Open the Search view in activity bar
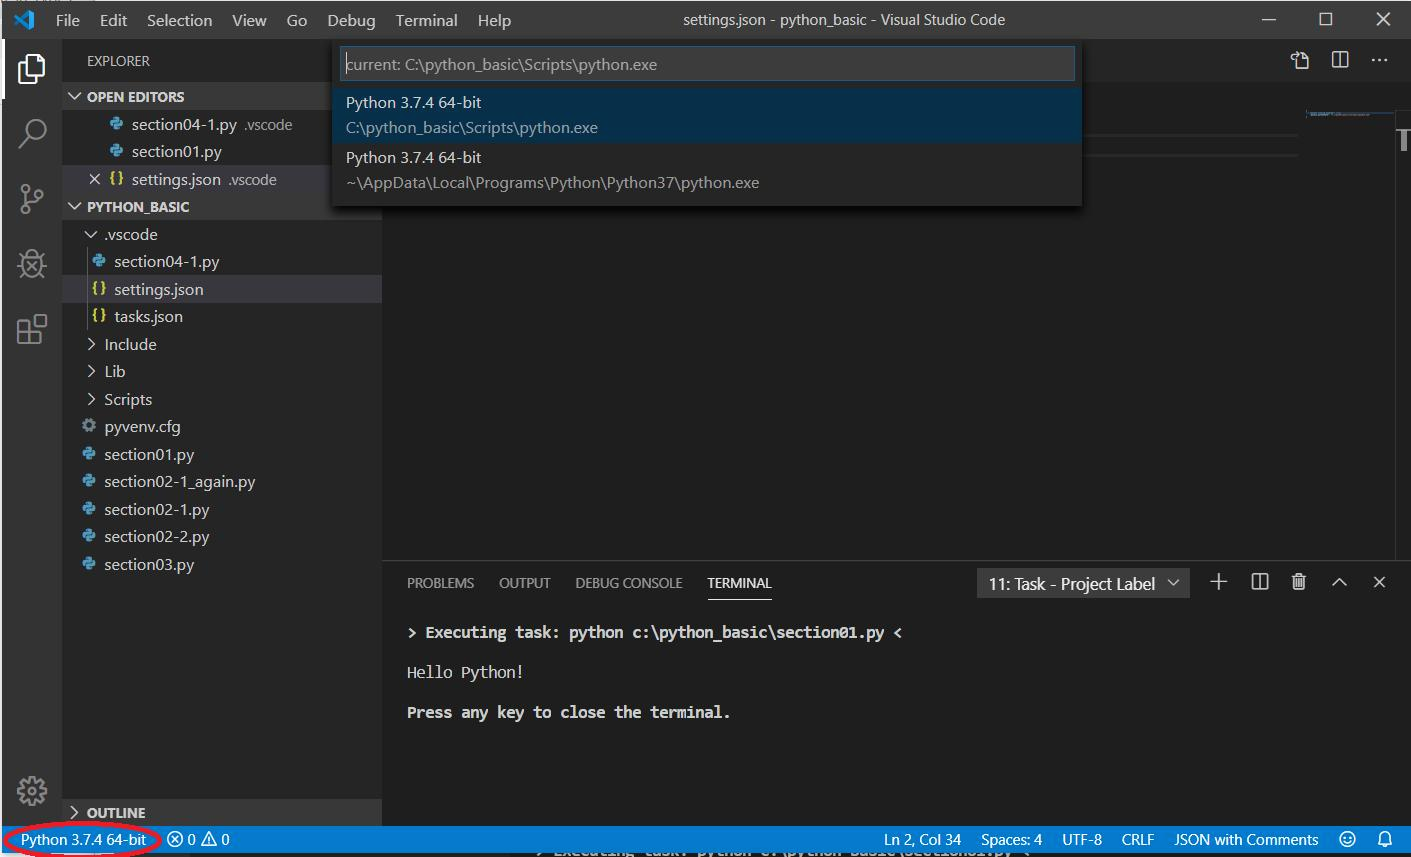The image size is (1411, 857). coord(32,133)
